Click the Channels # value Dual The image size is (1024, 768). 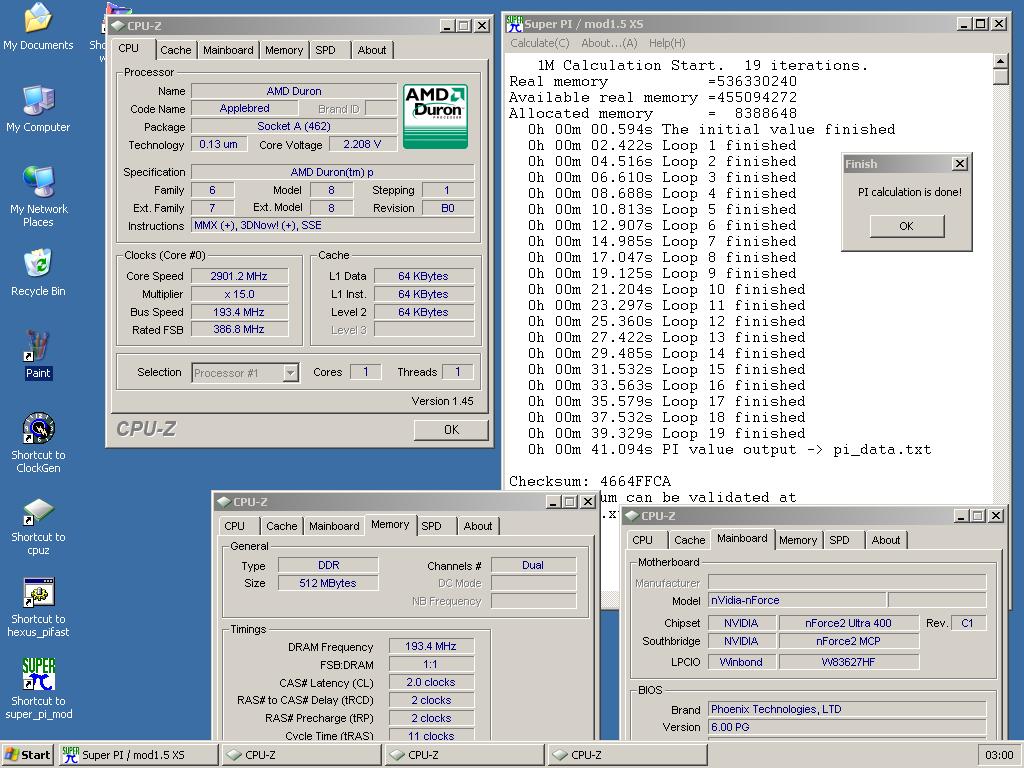pyautogui.click(x=533, y=566)
